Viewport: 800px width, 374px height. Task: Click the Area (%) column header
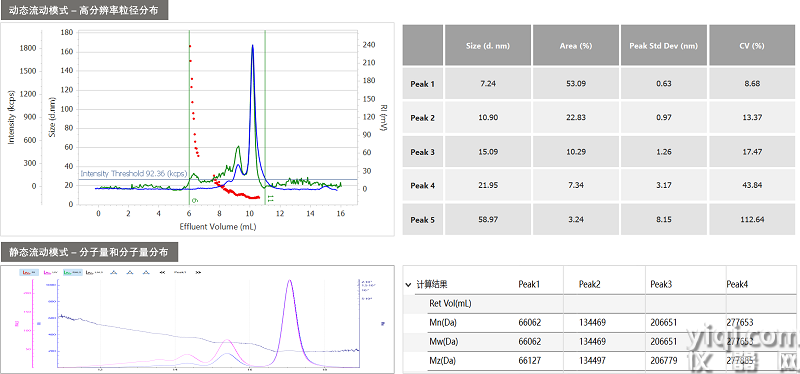(576, 45)
